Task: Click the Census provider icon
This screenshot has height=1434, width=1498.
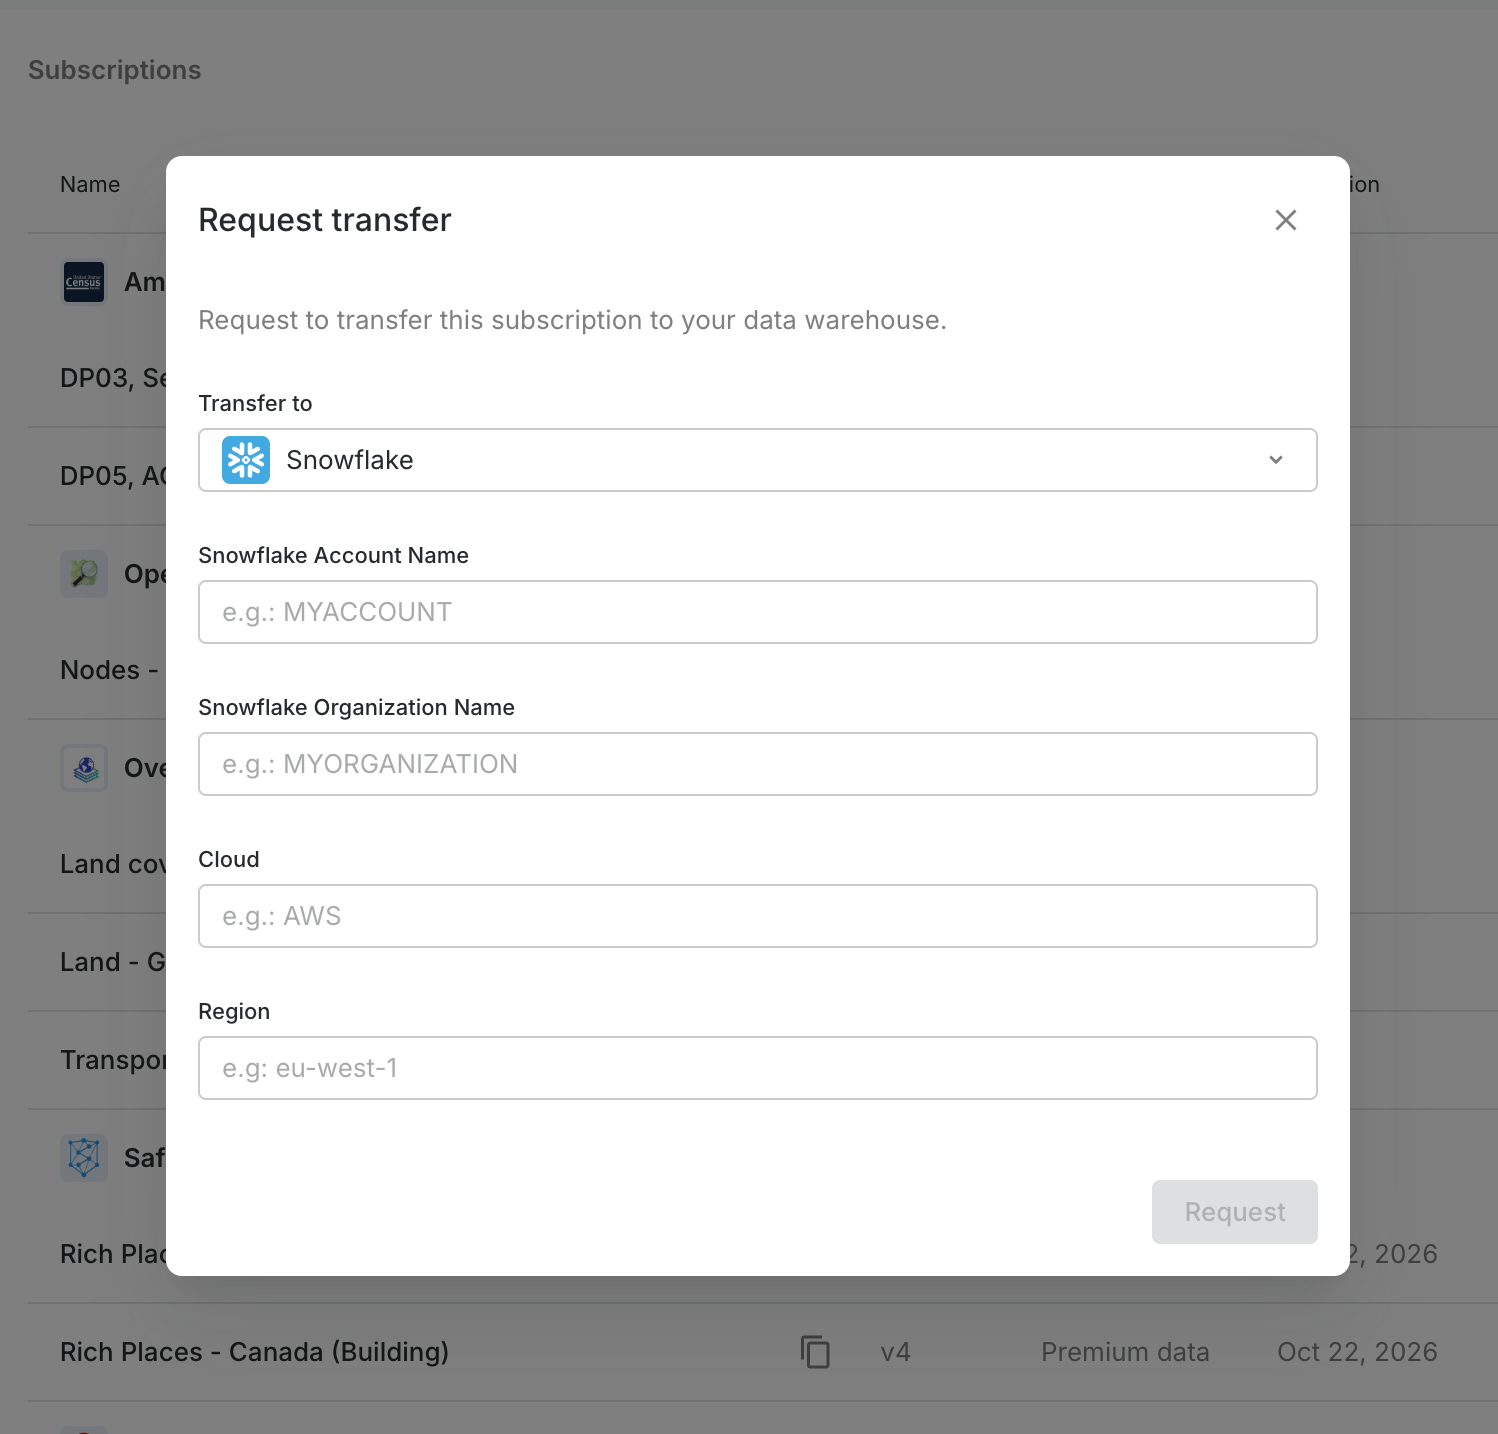Action: coord(84,282)
